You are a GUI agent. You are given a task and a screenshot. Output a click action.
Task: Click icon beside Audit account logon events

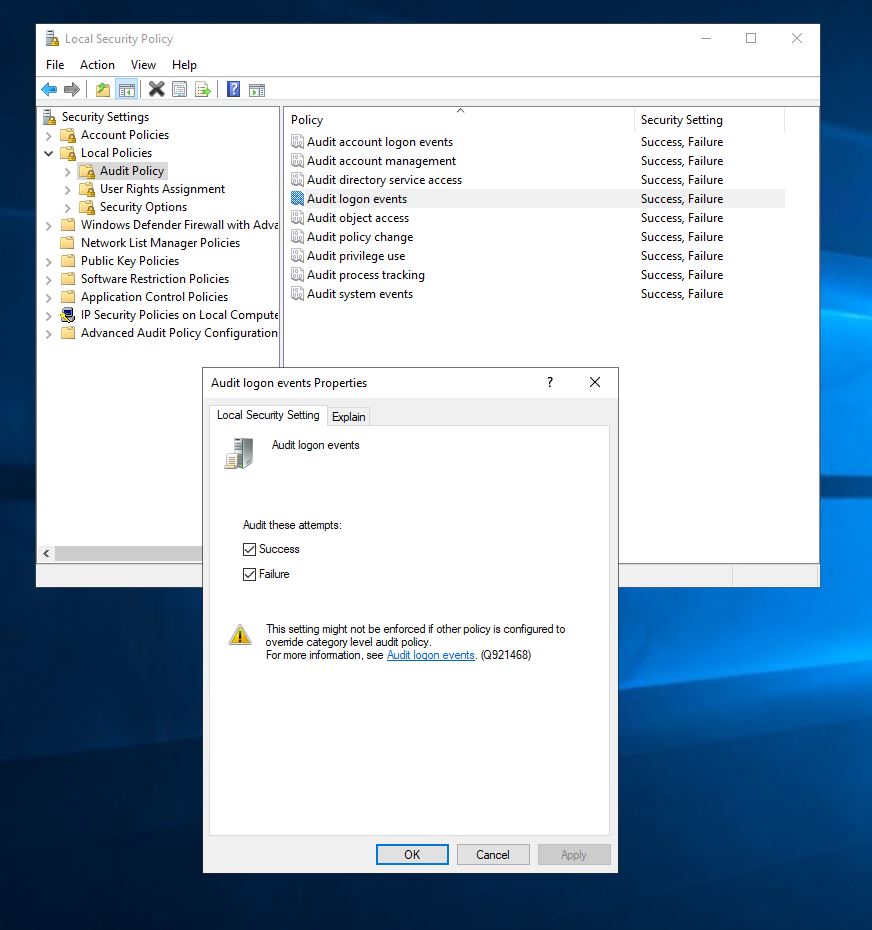[x=297, y=142]
